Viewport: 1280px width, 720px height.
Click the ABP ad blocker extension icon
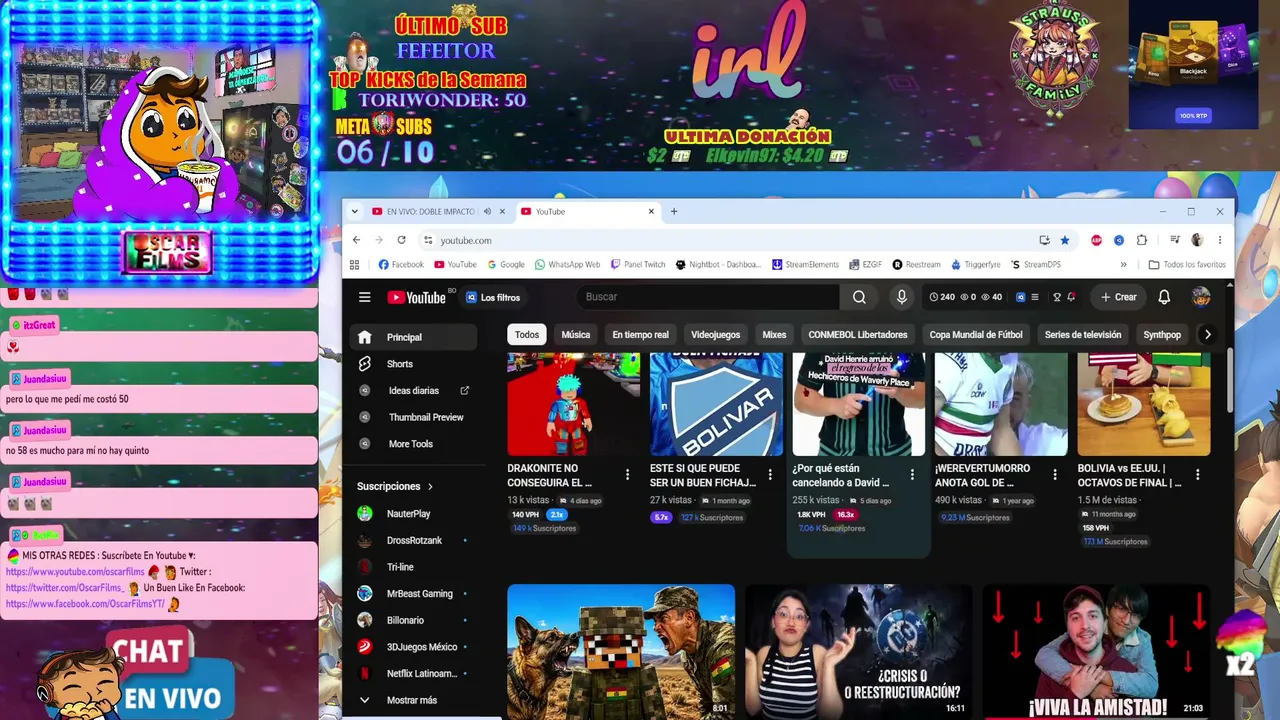[1097, 240]
